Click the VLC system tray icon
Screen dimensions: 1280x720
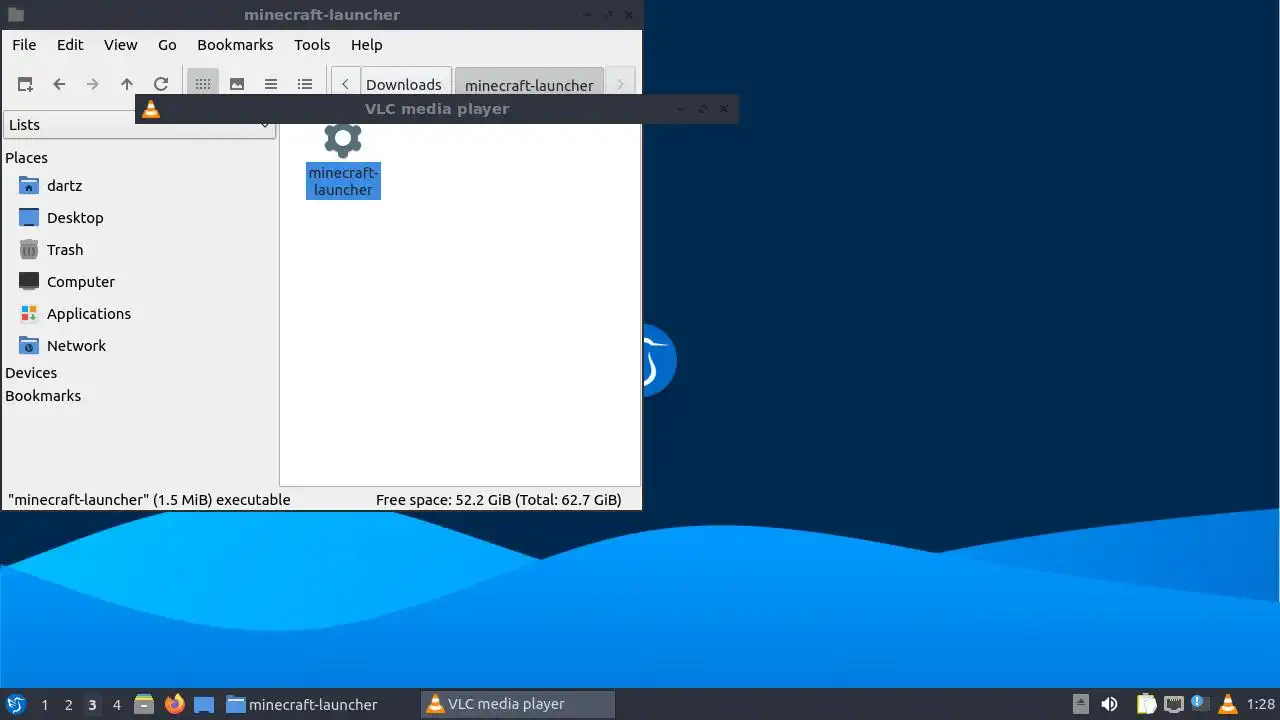click(1228, 704)
